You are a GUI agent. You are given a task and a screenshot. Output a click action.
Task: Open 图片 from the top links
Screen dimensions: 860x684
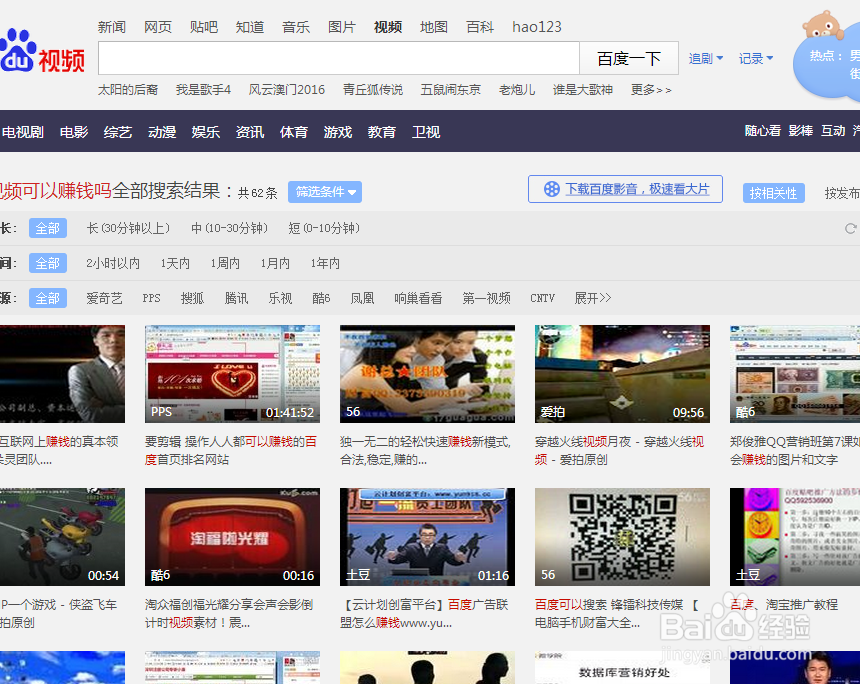click(342, 27)
